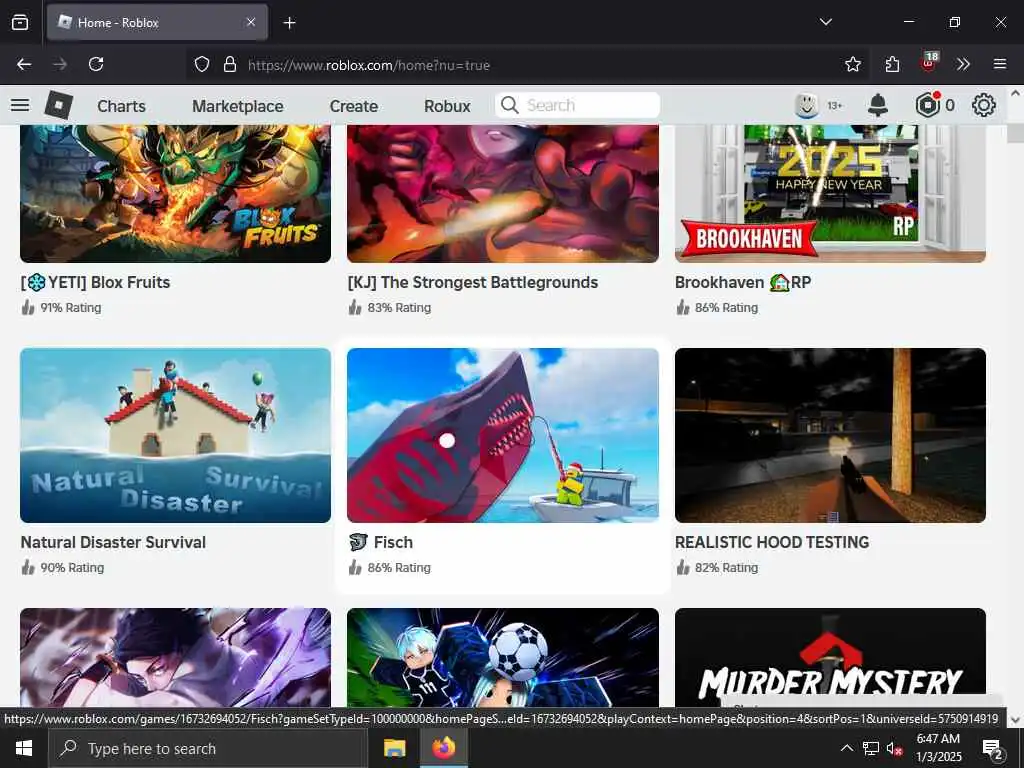Click REALISTIC HOOD TESTING title

click(772, 542)
